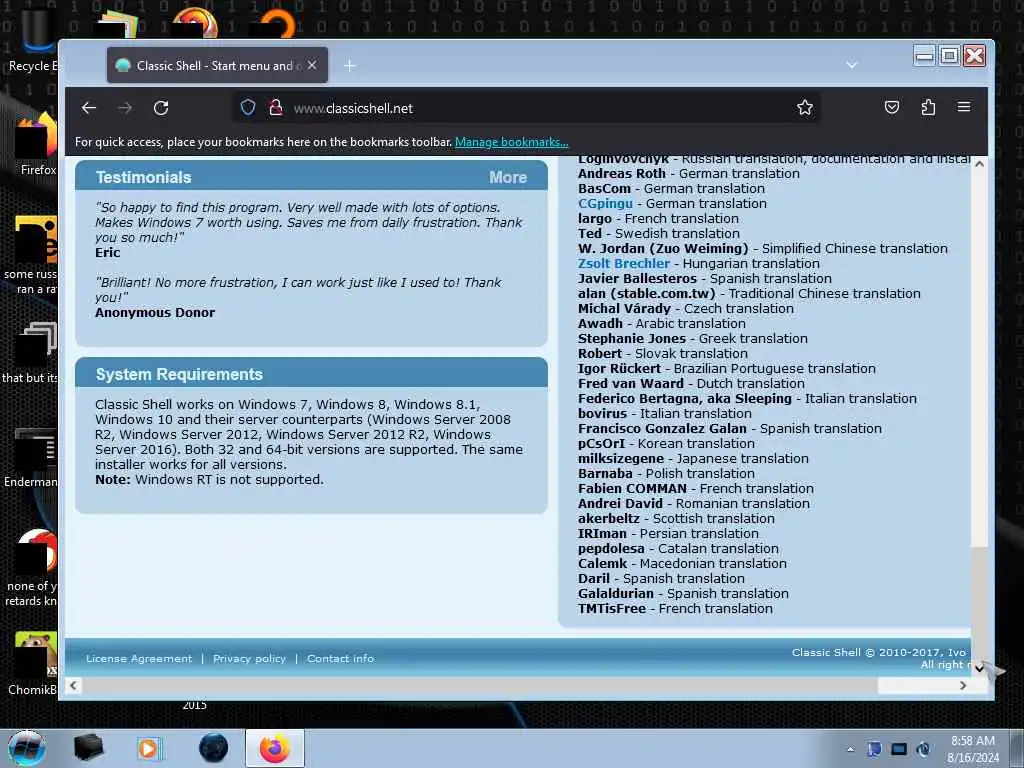The width and height of the screenshot is (1024, 768).
Task: Open the License Agreement link
Action: click(139, 658)
